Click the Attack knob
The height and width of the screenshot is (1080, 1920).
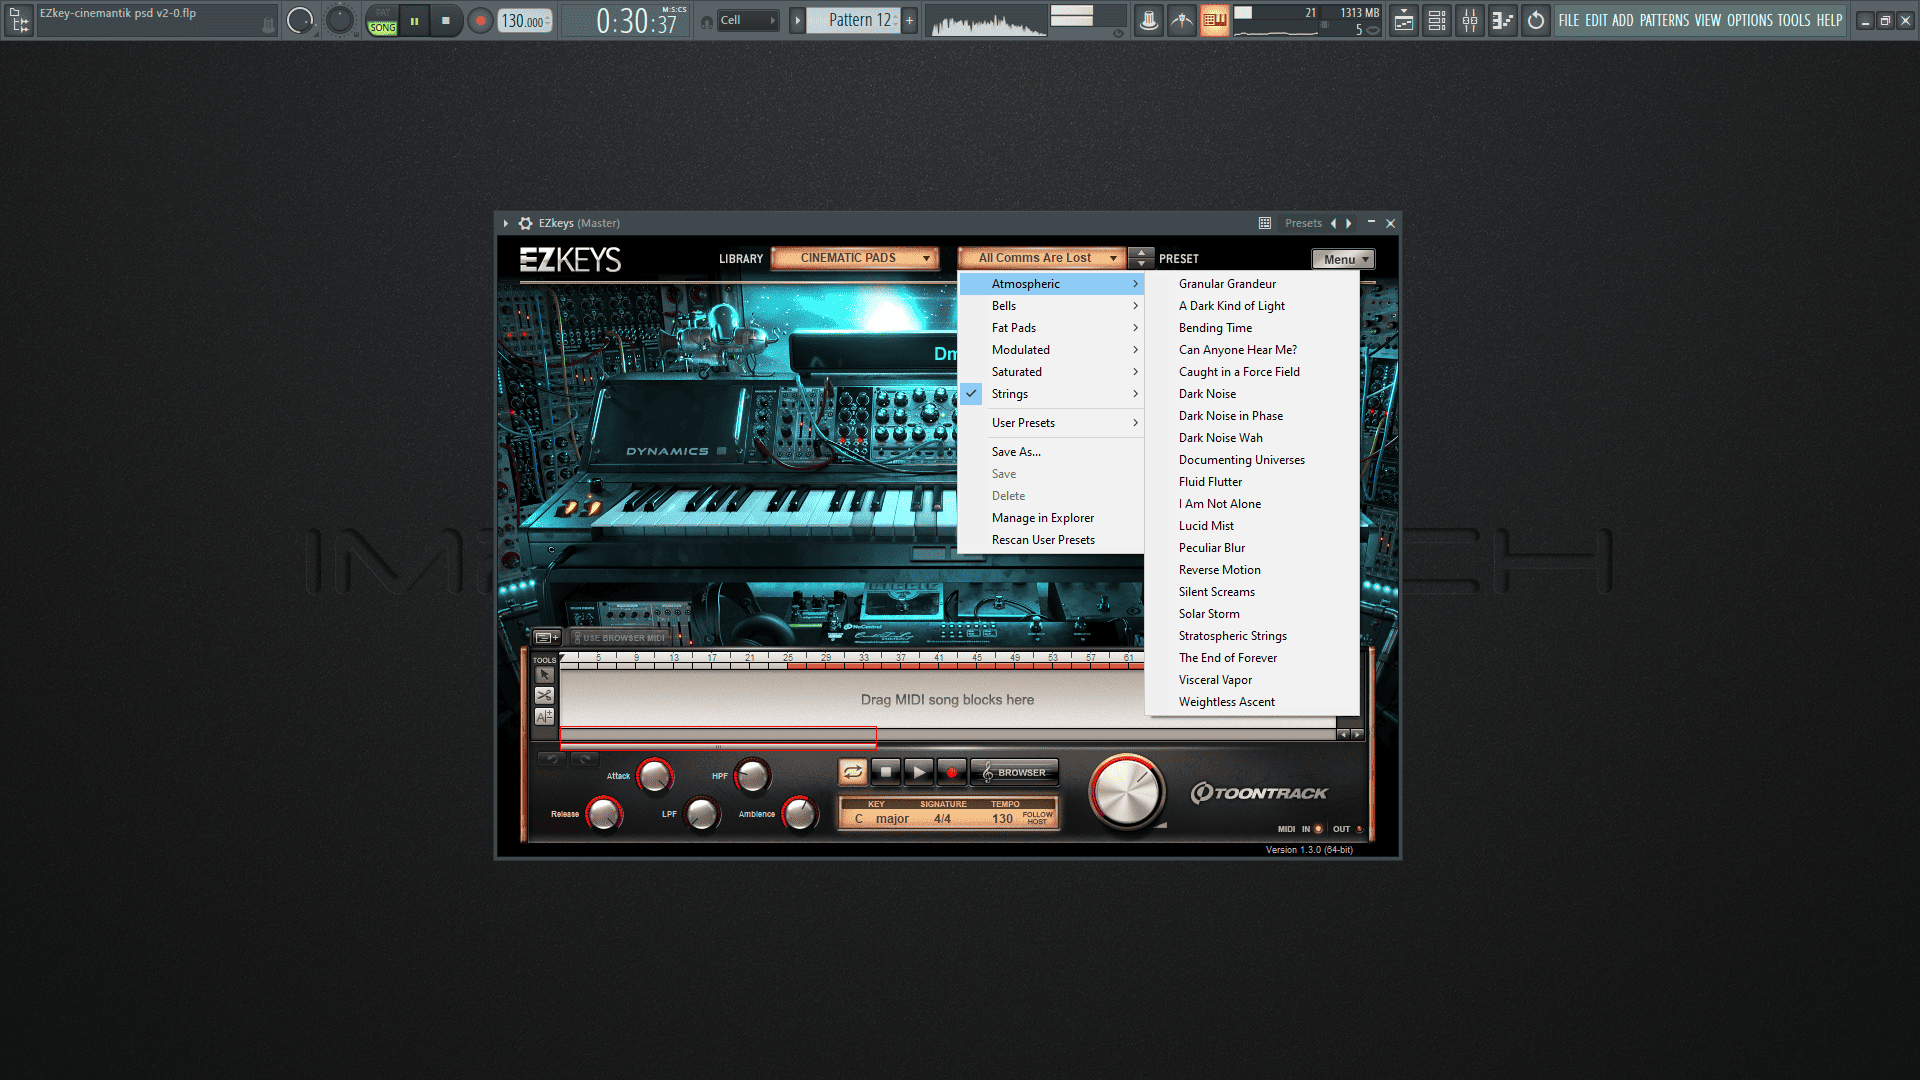point(655,775)
